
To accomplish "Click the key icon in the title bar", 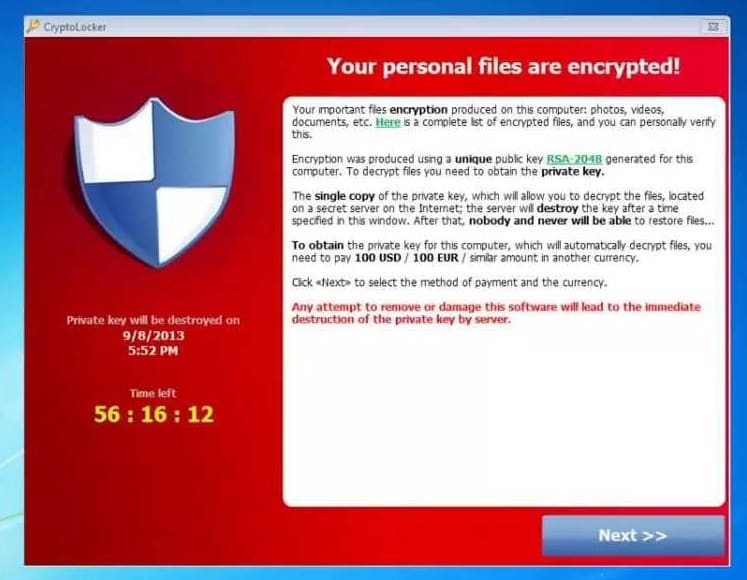I will pyautogui.click(x=33, y=26).
